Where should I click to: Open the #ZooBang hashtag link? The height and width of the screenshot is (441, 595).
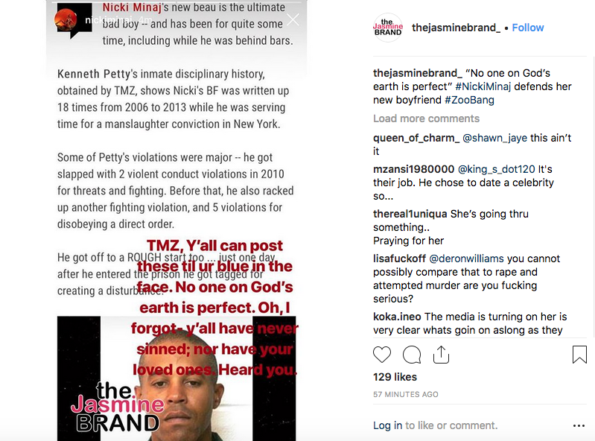click(469, 100)
